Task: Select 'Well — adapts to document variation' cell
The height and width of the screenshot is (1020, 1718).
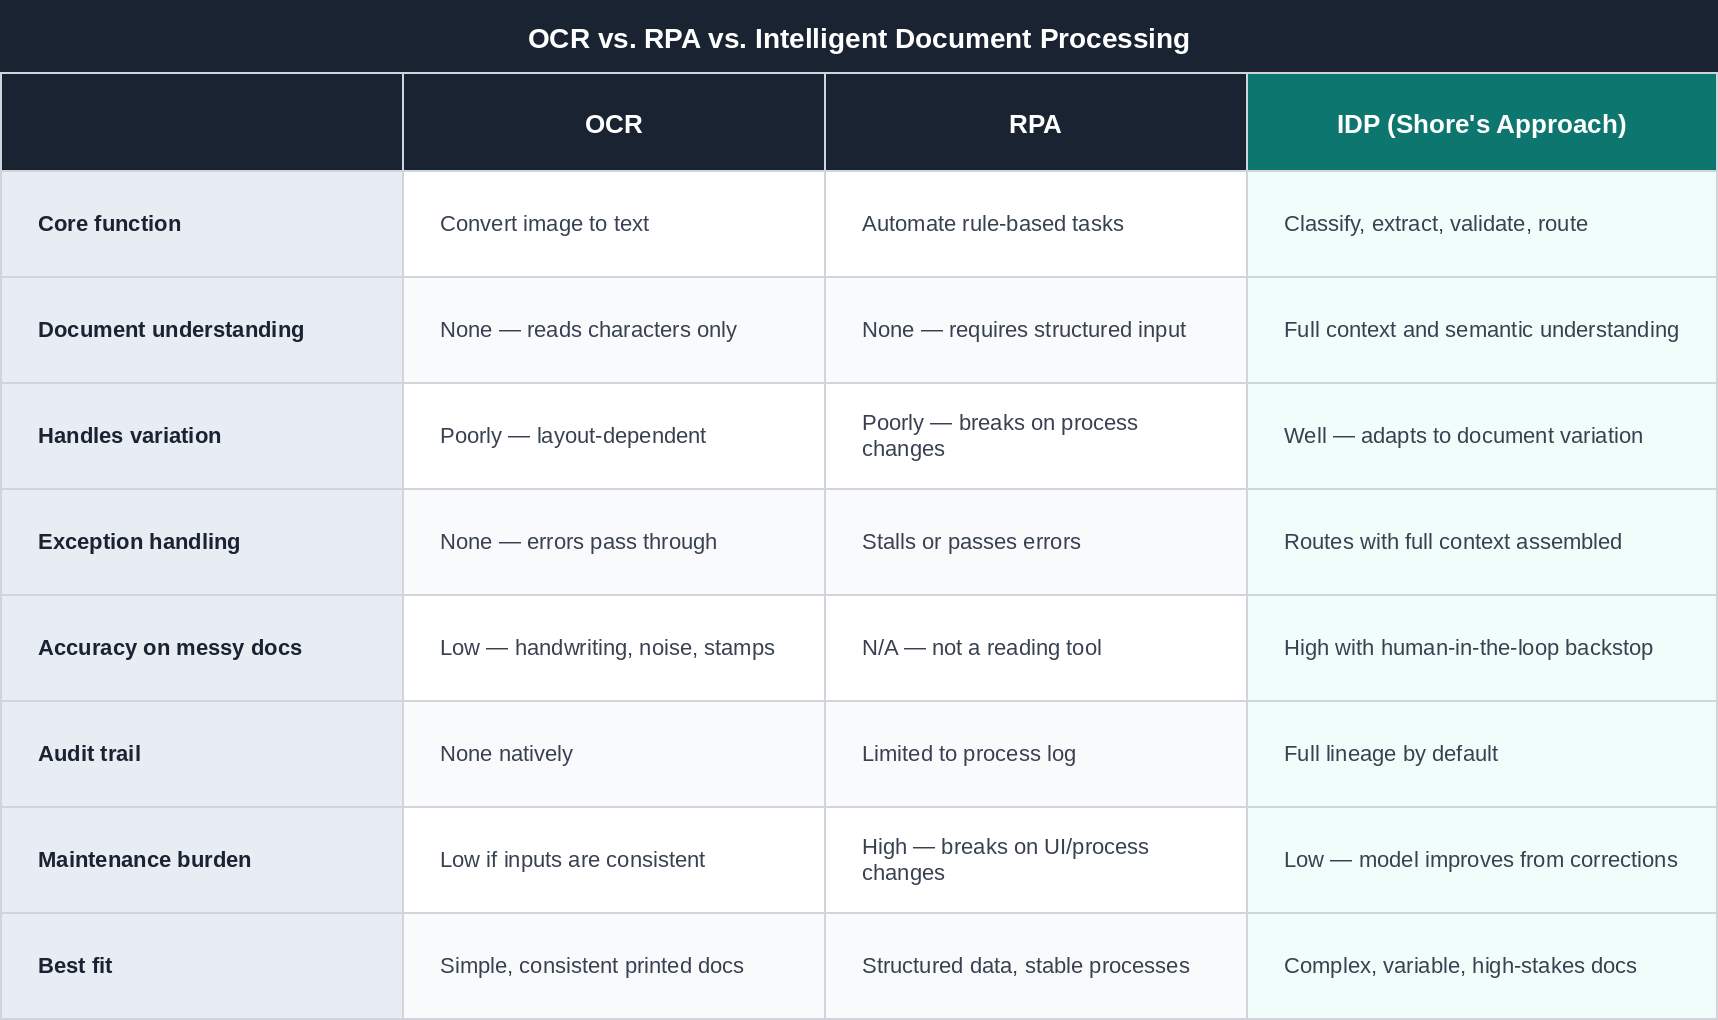Action: (x=1481, y=436)
